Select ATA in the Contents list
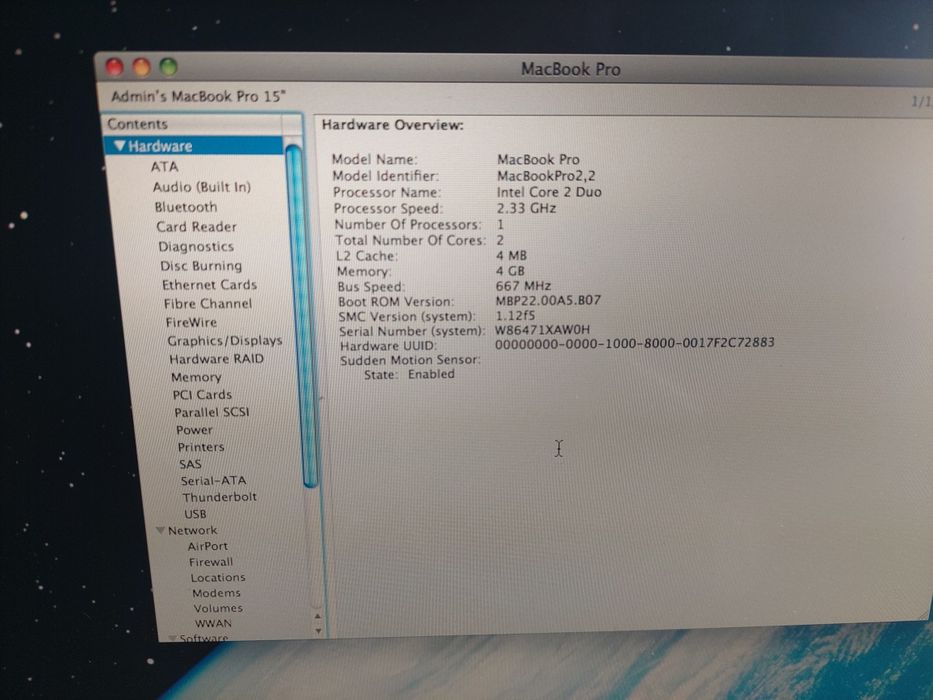 (x=164, y=167)
